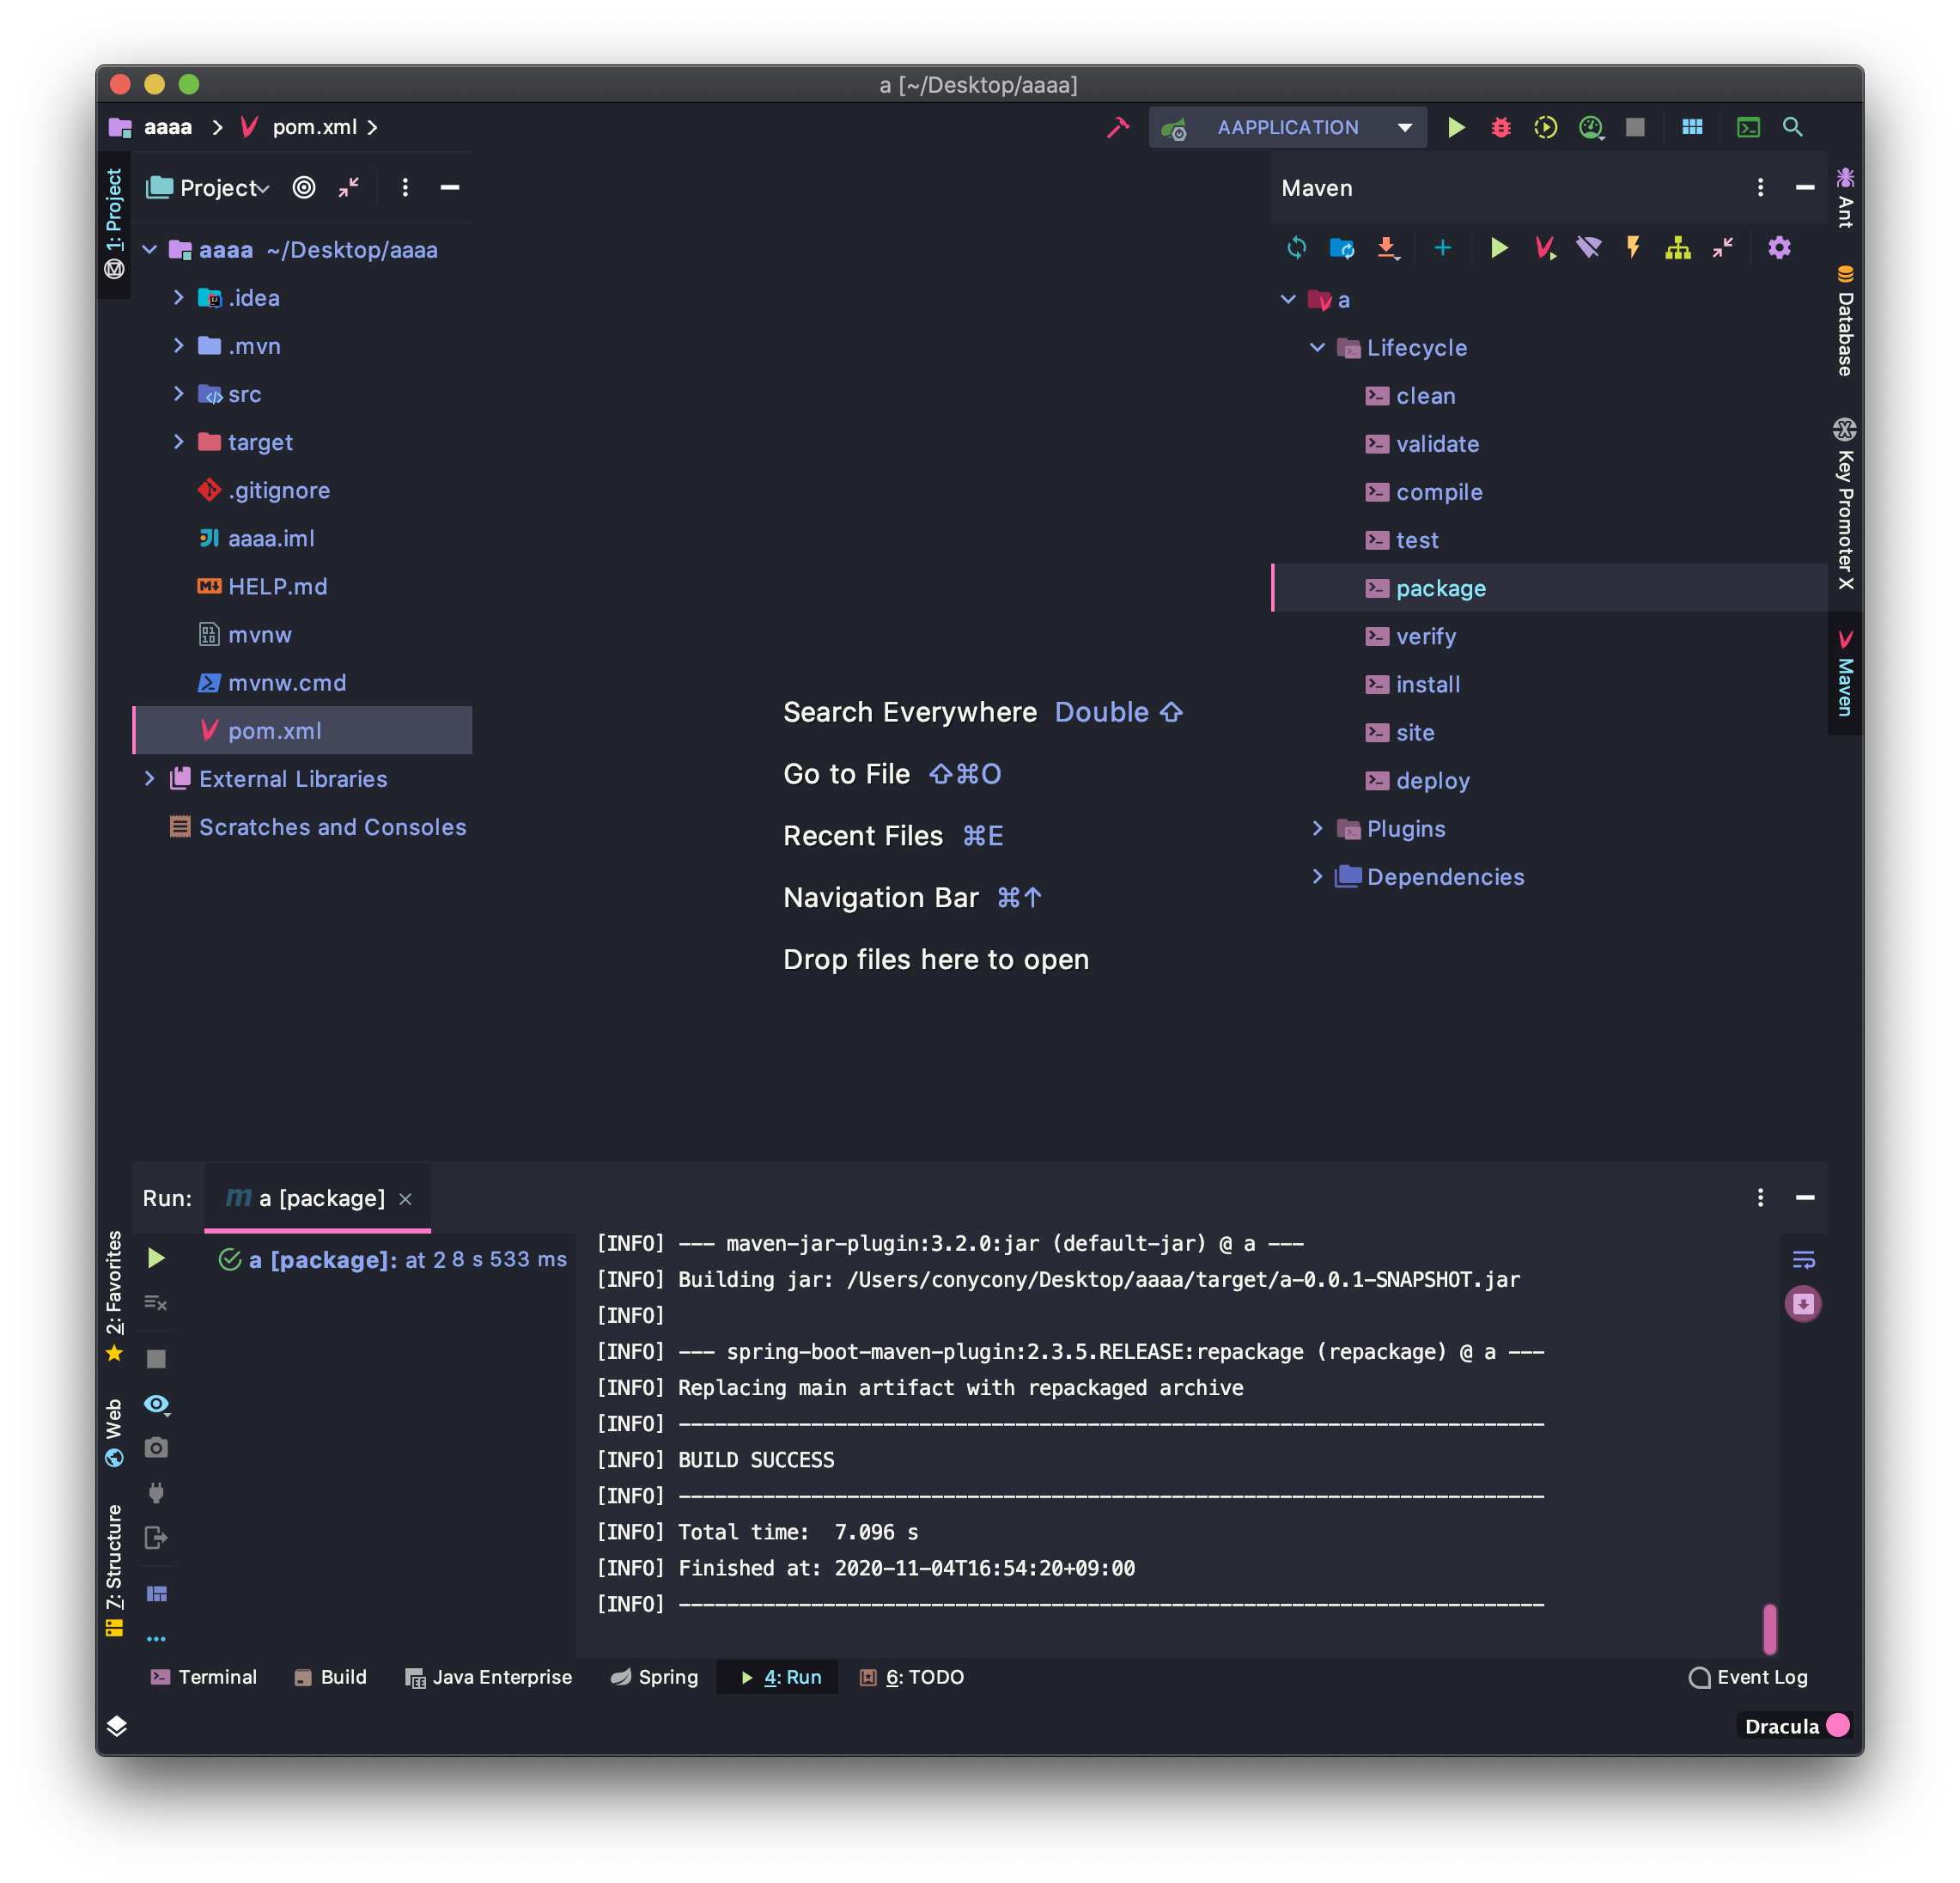Screen dimensions: 1960x1883
Task: Expand the target folder in Project tree
Action: click(x=179, y=442)
